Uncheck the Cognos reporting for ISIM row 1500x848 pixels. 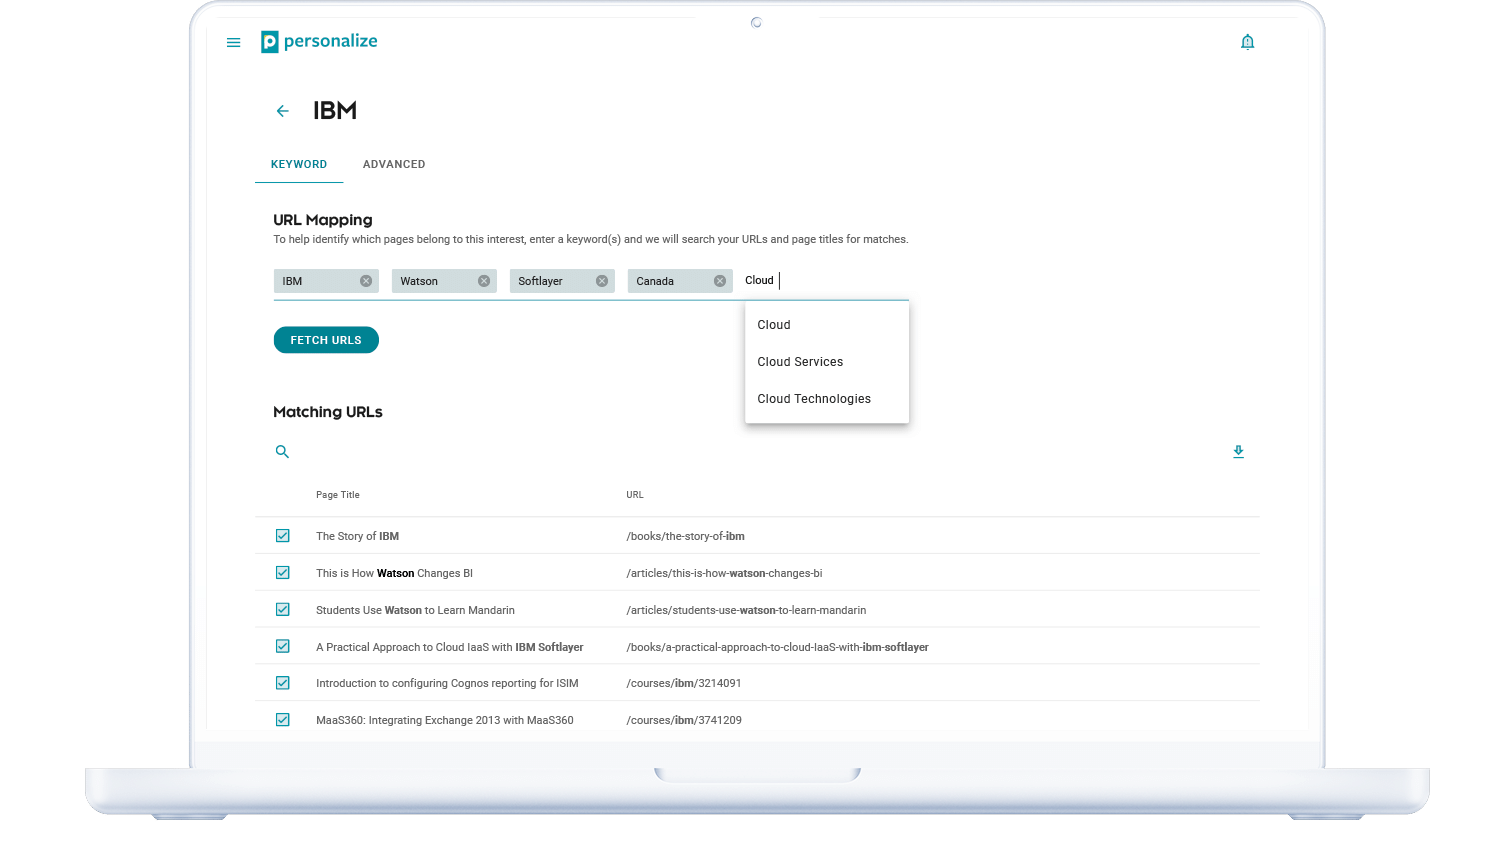[x=283, y=683]
